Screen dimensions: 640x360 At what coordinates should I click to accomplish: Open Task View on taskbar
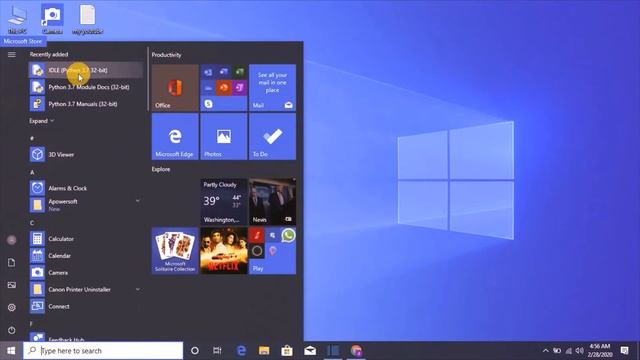pos(217,351)
